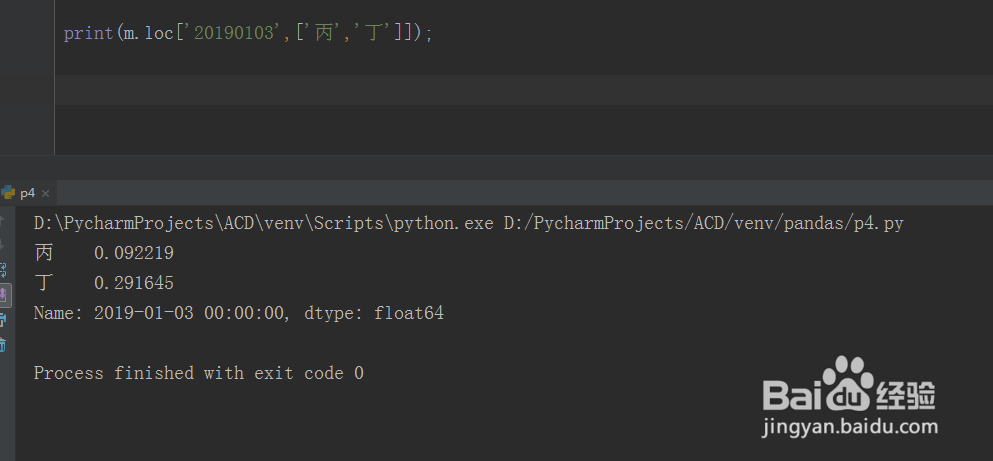Click the print(m.loc...) code line
The height and width of the screenshot is (461, 993).
248,33
